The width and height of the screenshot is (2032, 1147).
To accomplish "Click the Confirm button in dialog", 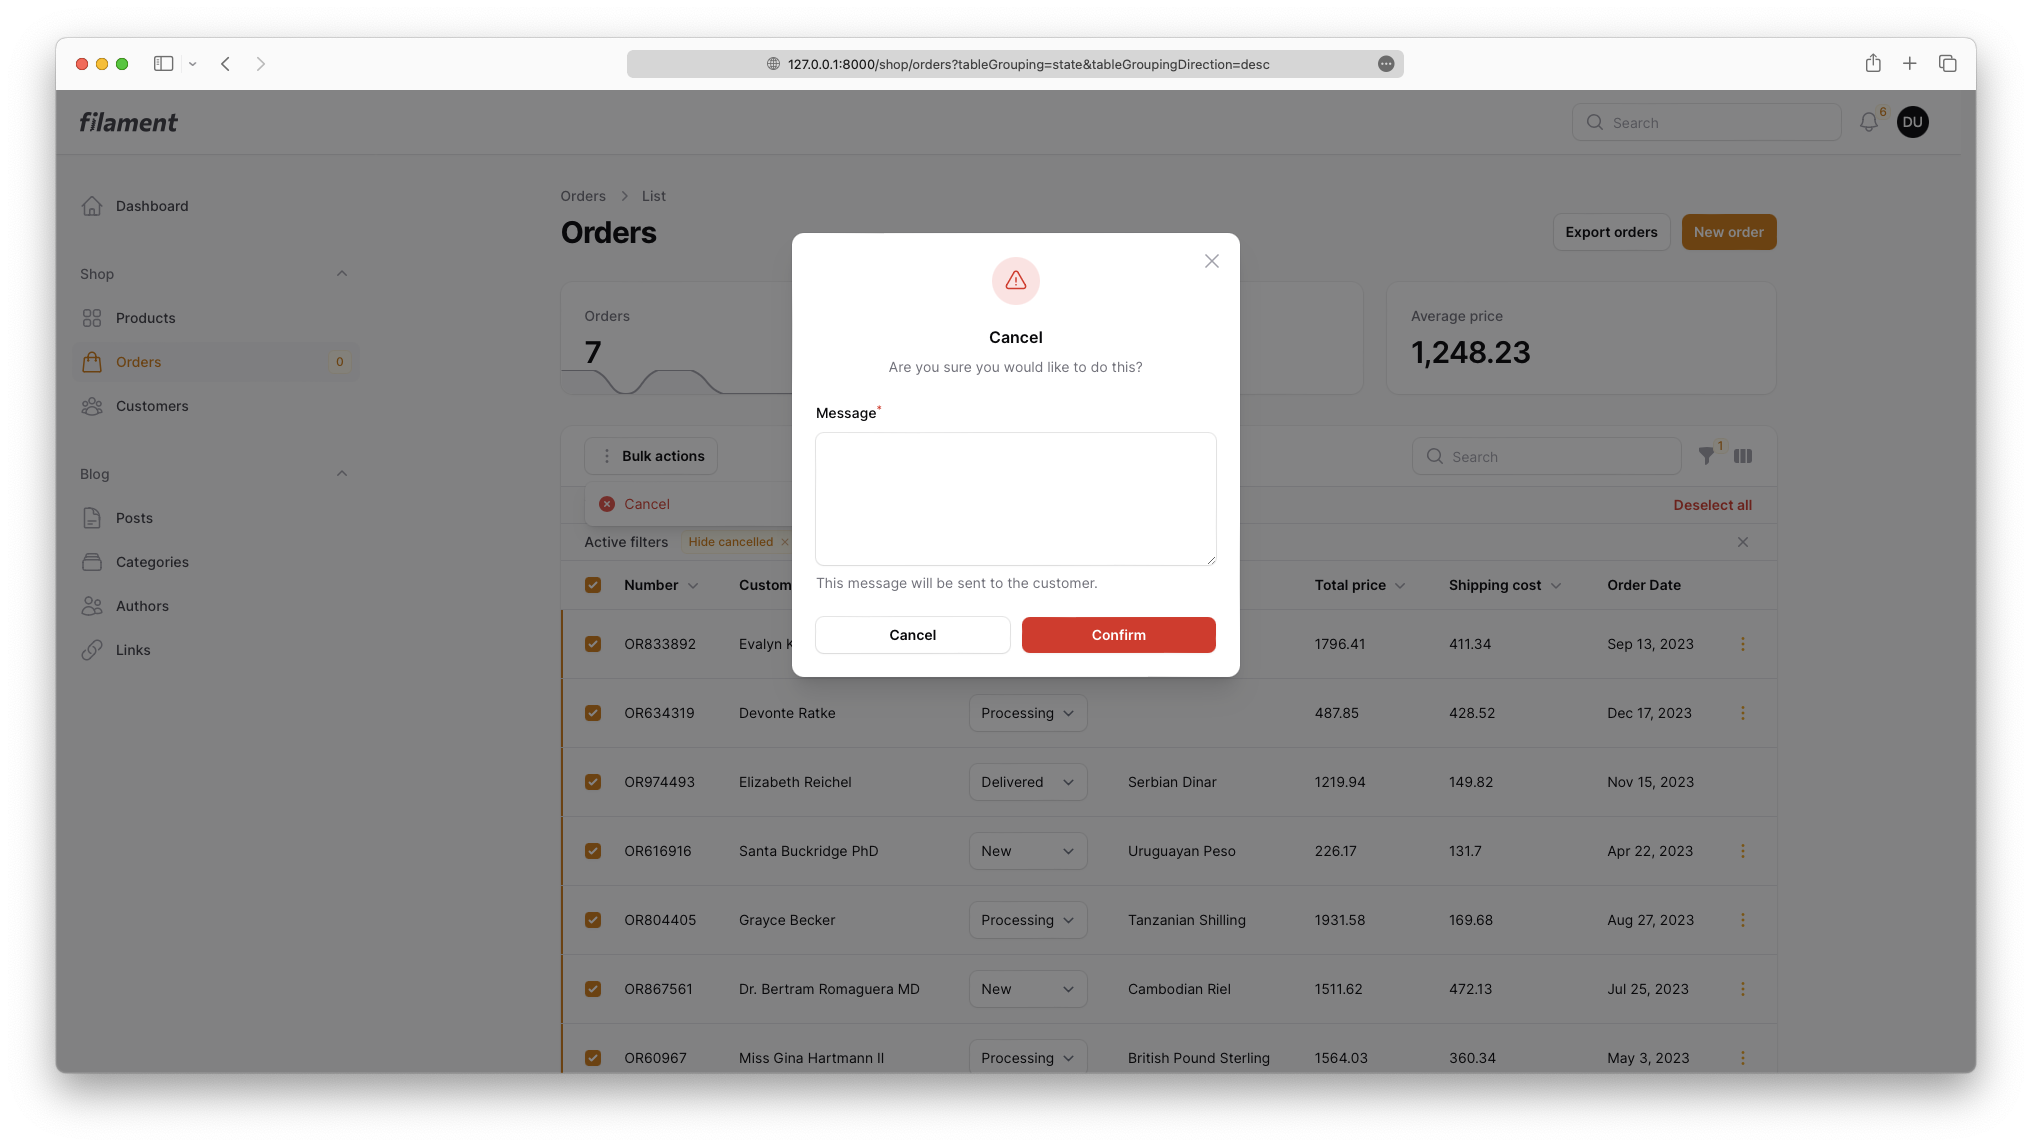I will tap(1118, 634).
